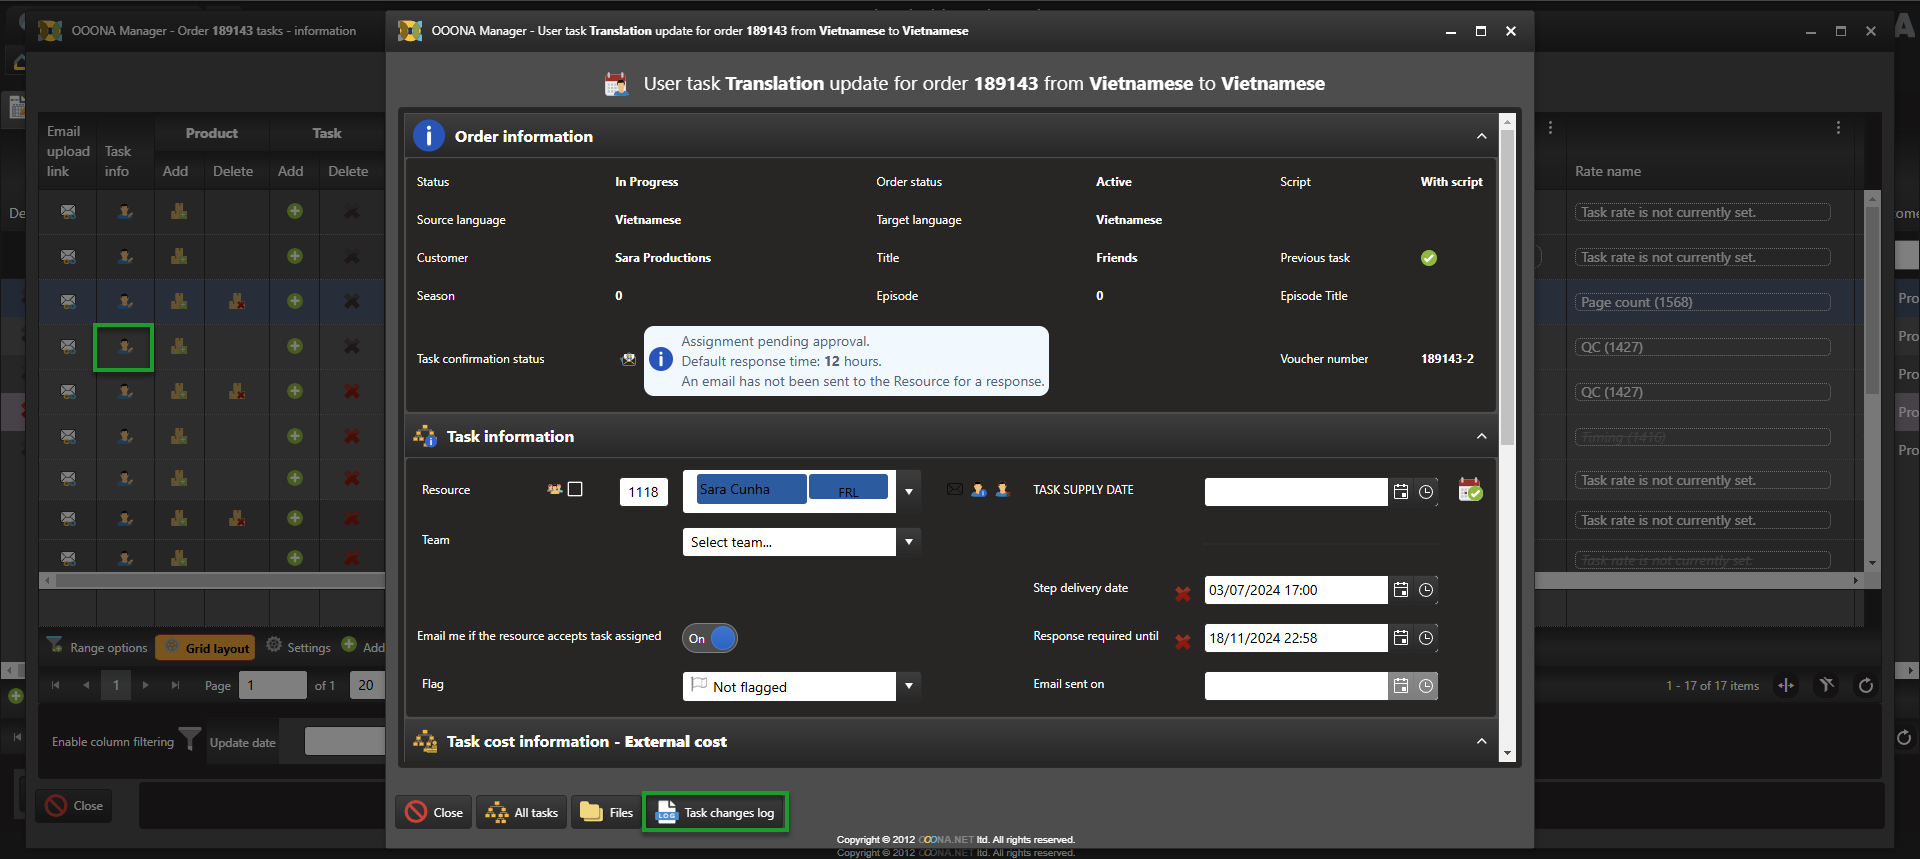The width and height of the screenshot is (1920, 859).
Task: Click the email confirmation status icon
Action: 628,360
